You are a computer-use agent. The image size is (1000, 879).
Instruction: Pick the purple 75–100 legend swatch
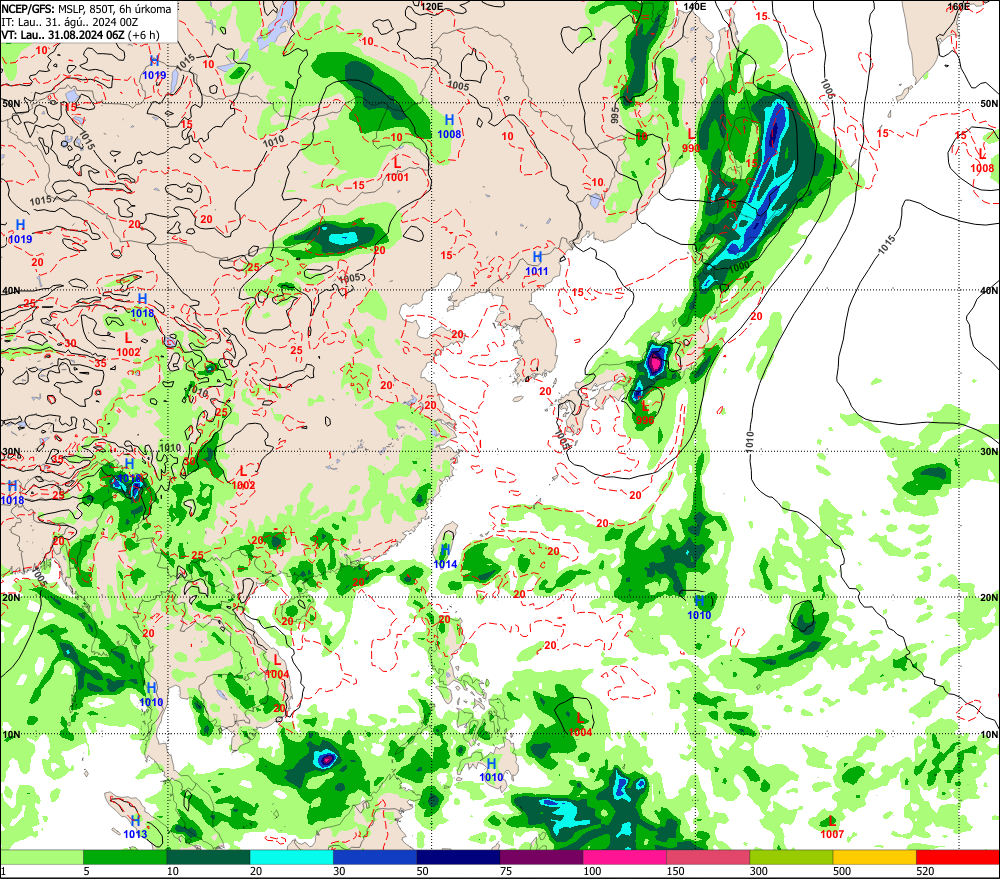point(541,857)
